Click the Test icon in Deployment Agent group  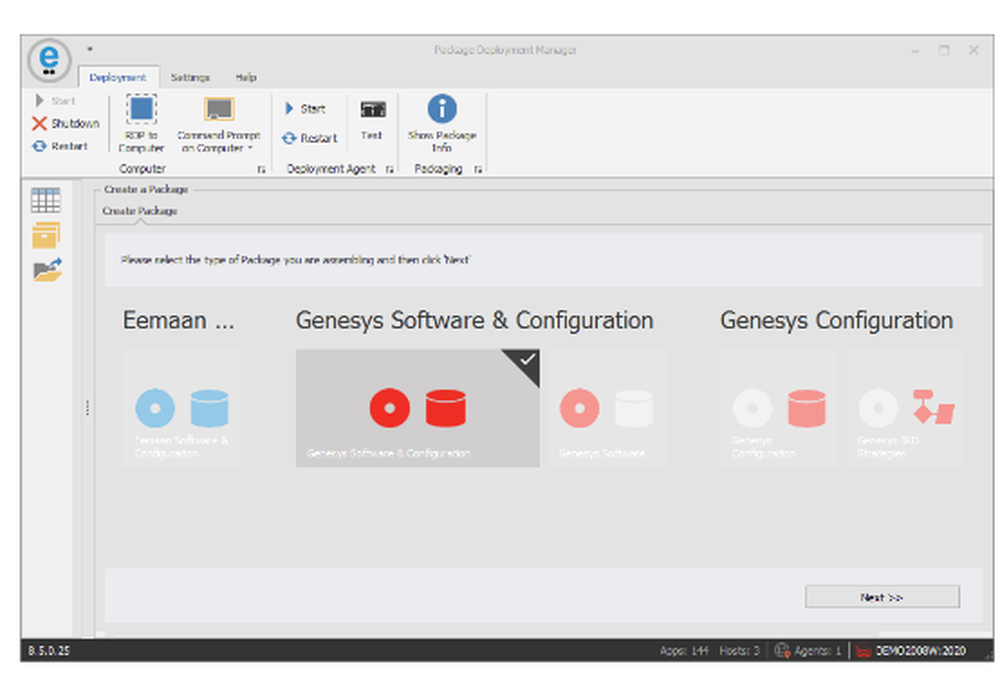(x=371, y=110)
